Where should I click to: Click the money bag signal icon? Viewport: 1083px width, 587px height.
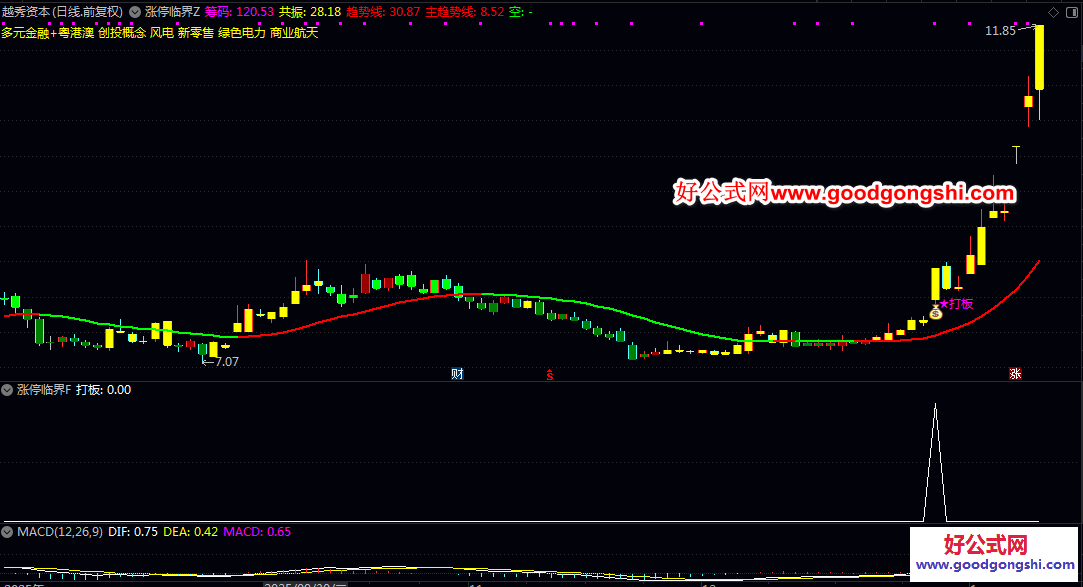click(936, 314)
